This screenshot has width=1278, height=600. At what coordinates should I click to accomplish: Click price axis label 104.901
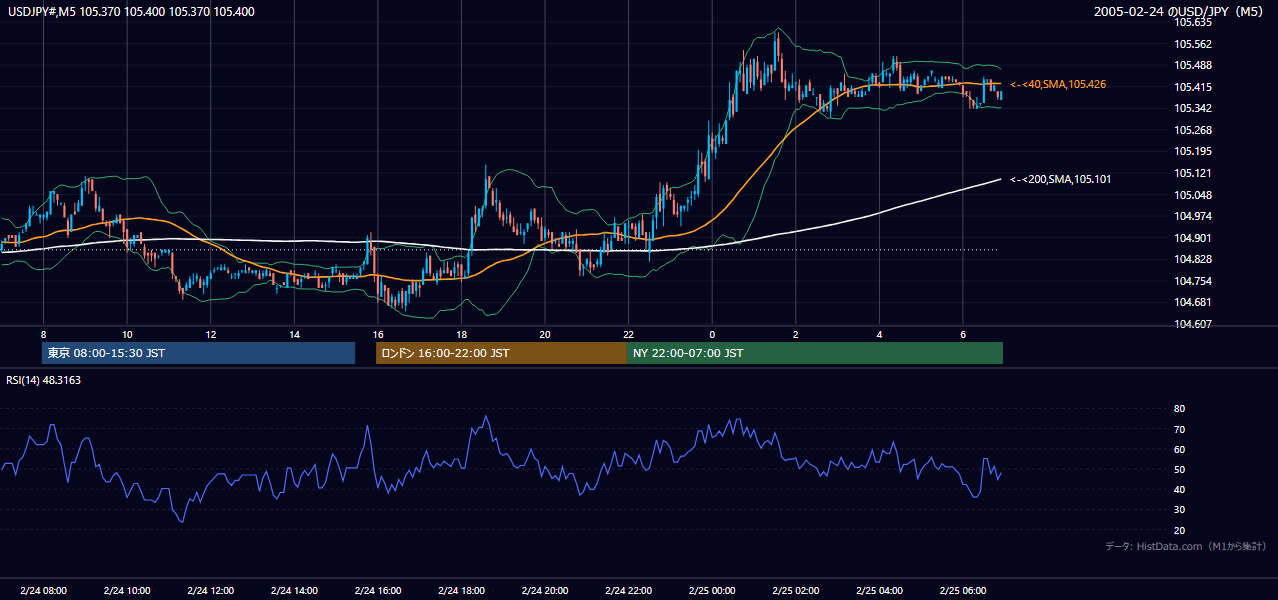pyautogui.click(x=1194, y=238)
